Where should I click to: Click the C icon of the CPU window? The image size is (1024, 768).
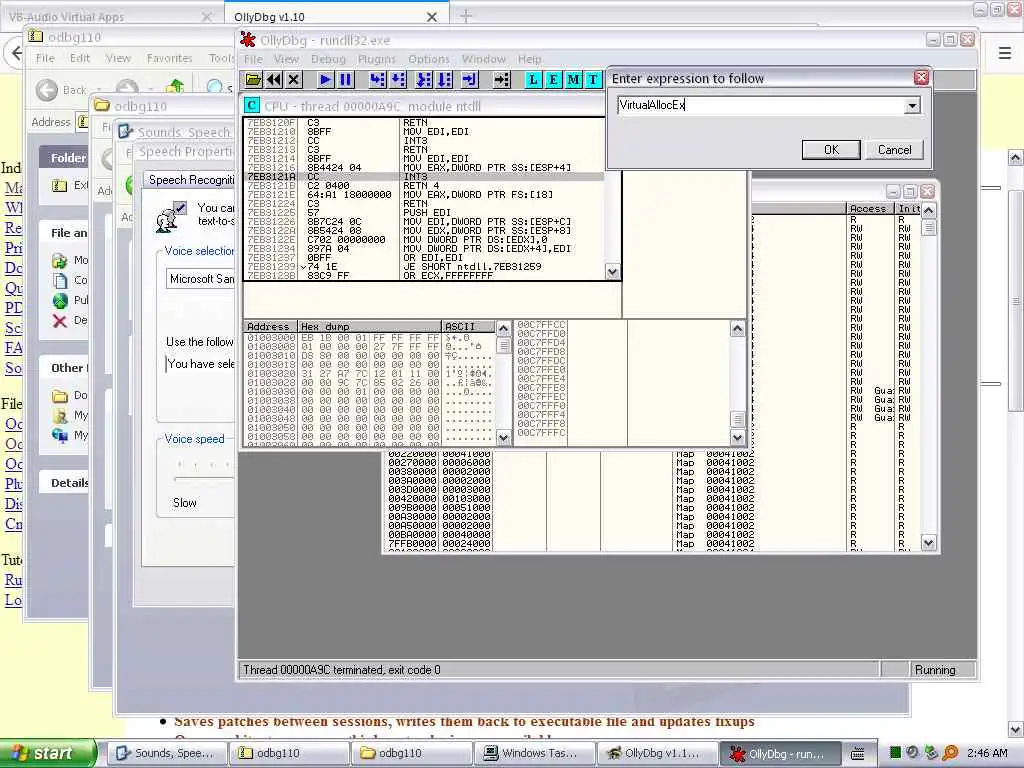[x=251, y=106]
